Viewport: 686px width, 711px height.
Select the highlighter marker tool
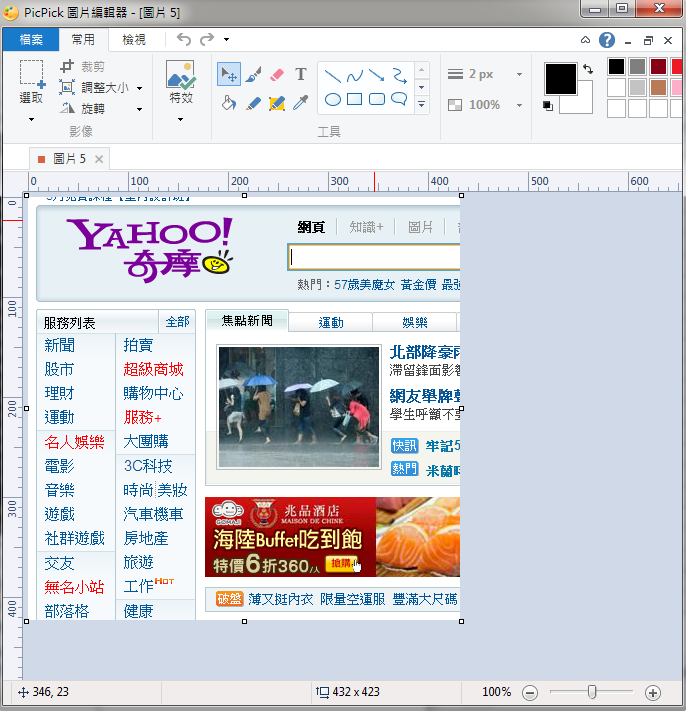click(277, 103)
